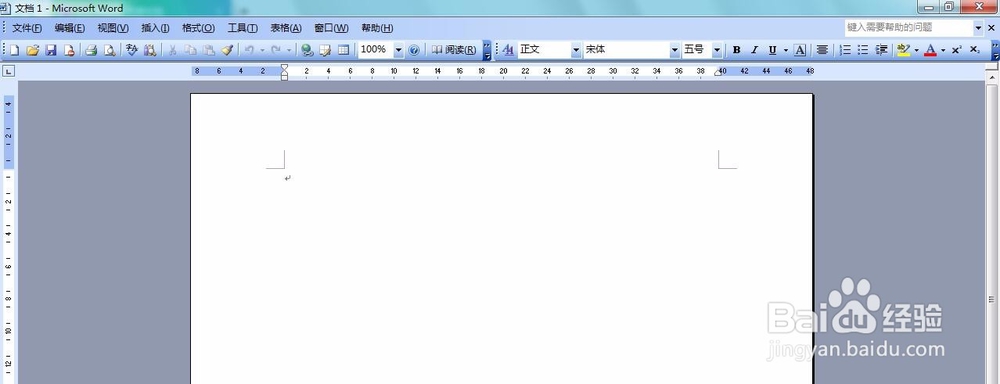The image size is (1000, 384).
Task: Open highlight color dropdown arrow
Action: coord(916,50)
